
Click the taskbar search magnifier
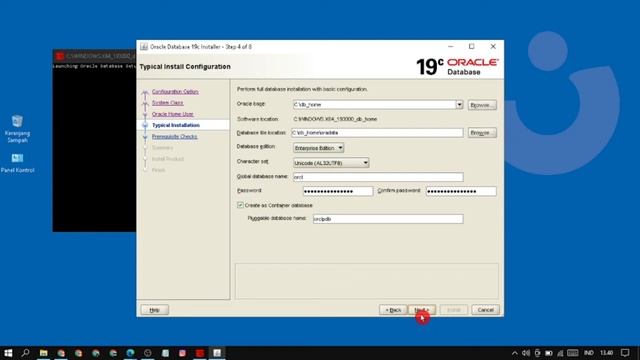coord(26,353)
